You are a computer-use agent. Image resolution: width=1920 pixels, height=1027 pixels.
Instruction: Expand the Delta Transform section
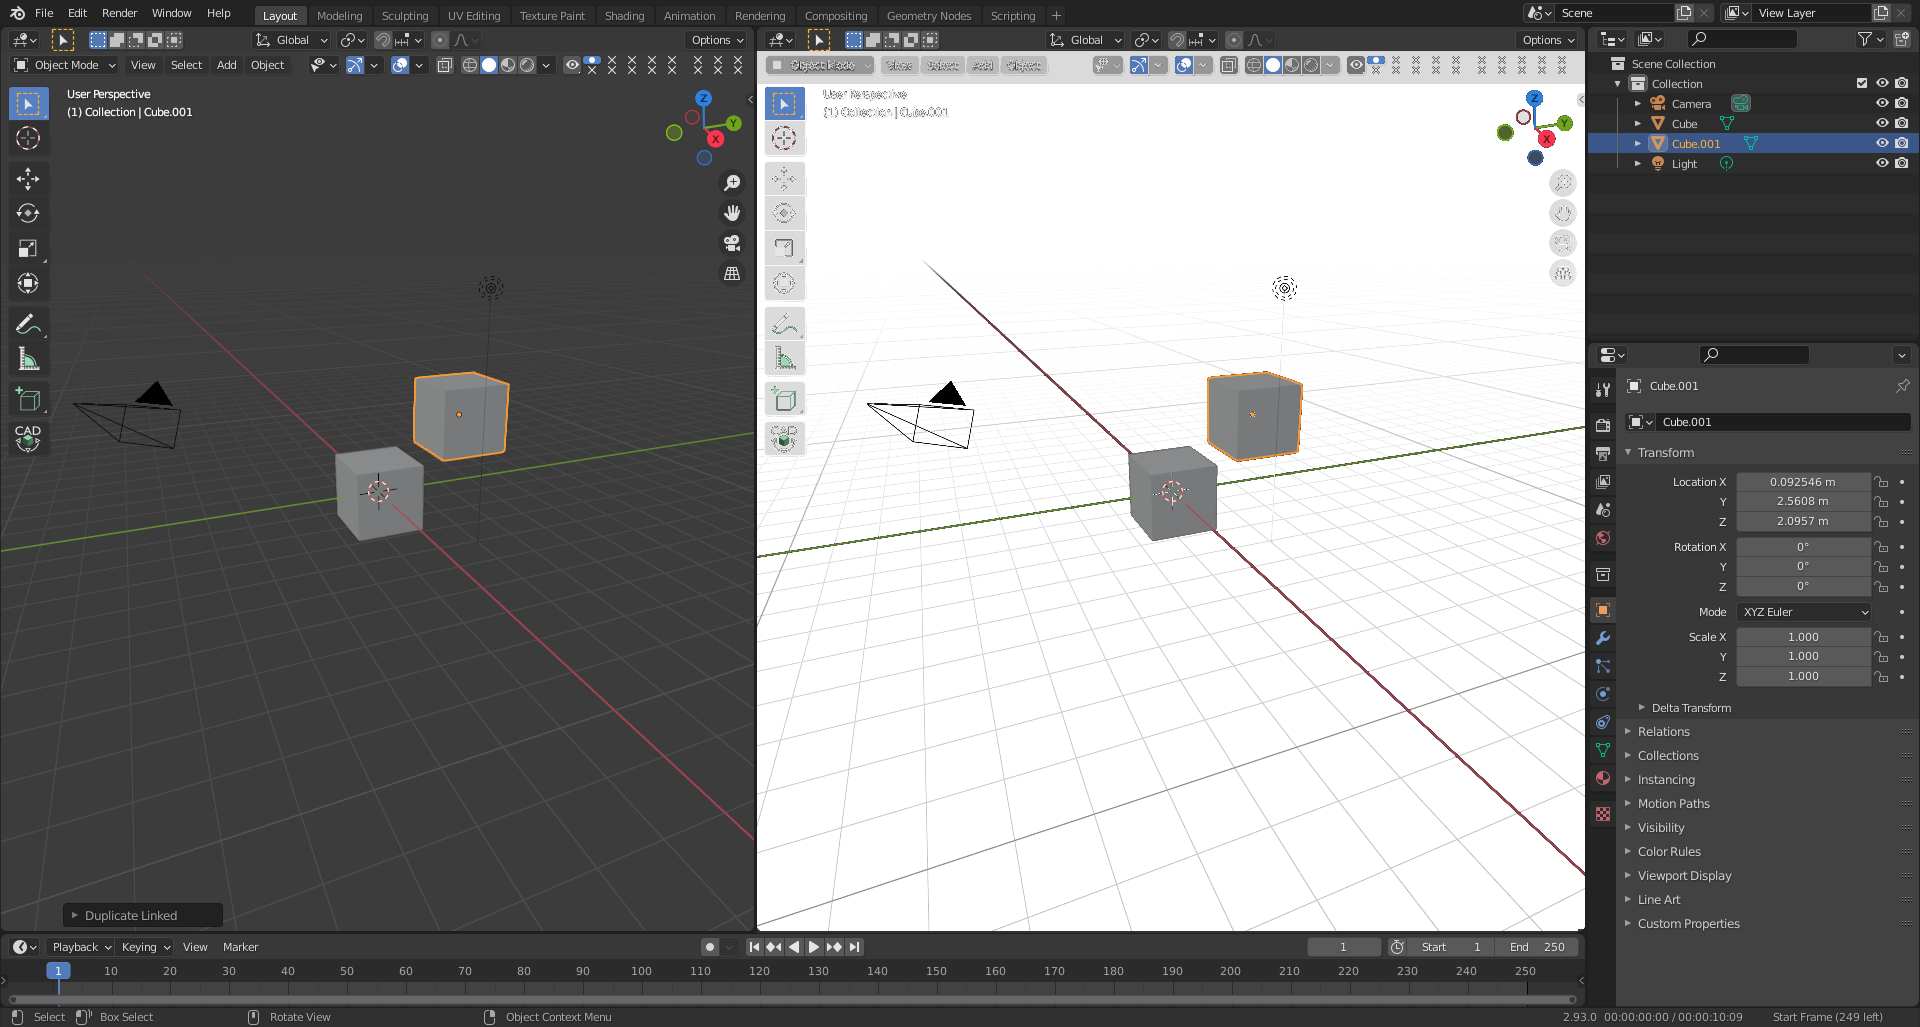click(x=1690, y=708)
